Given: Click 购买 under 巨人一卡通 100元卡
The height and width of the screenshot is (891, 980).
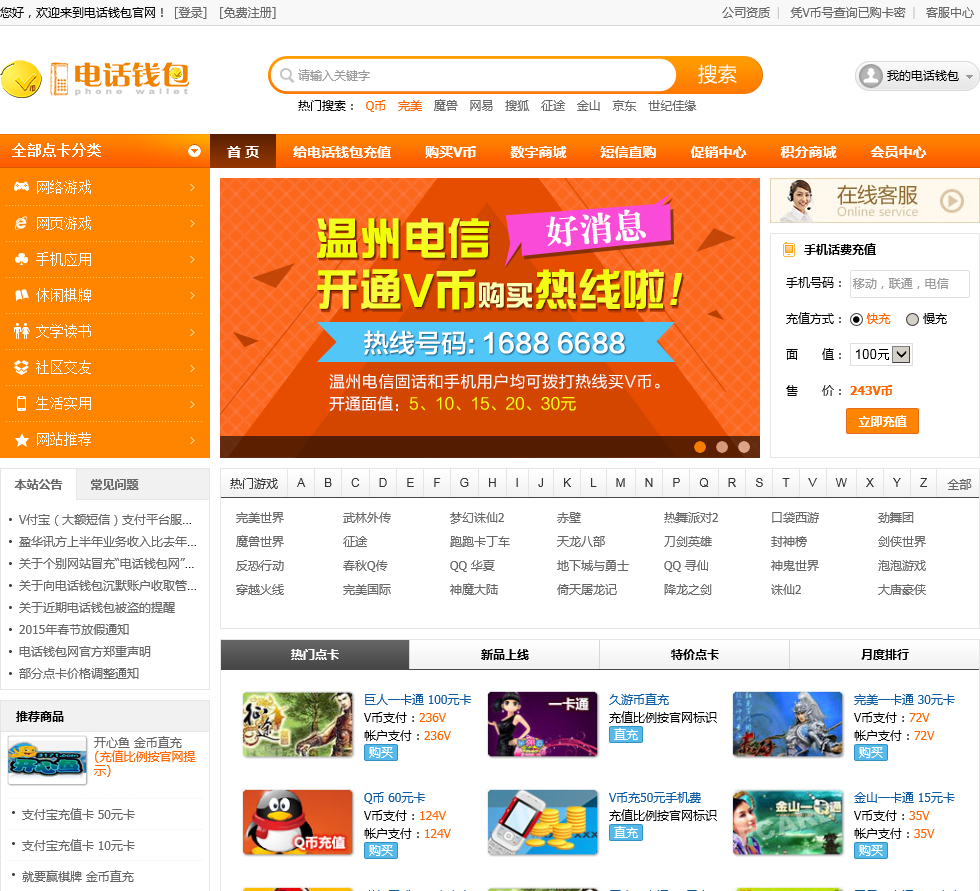Looking at the screenshot, I should point(381,753).
